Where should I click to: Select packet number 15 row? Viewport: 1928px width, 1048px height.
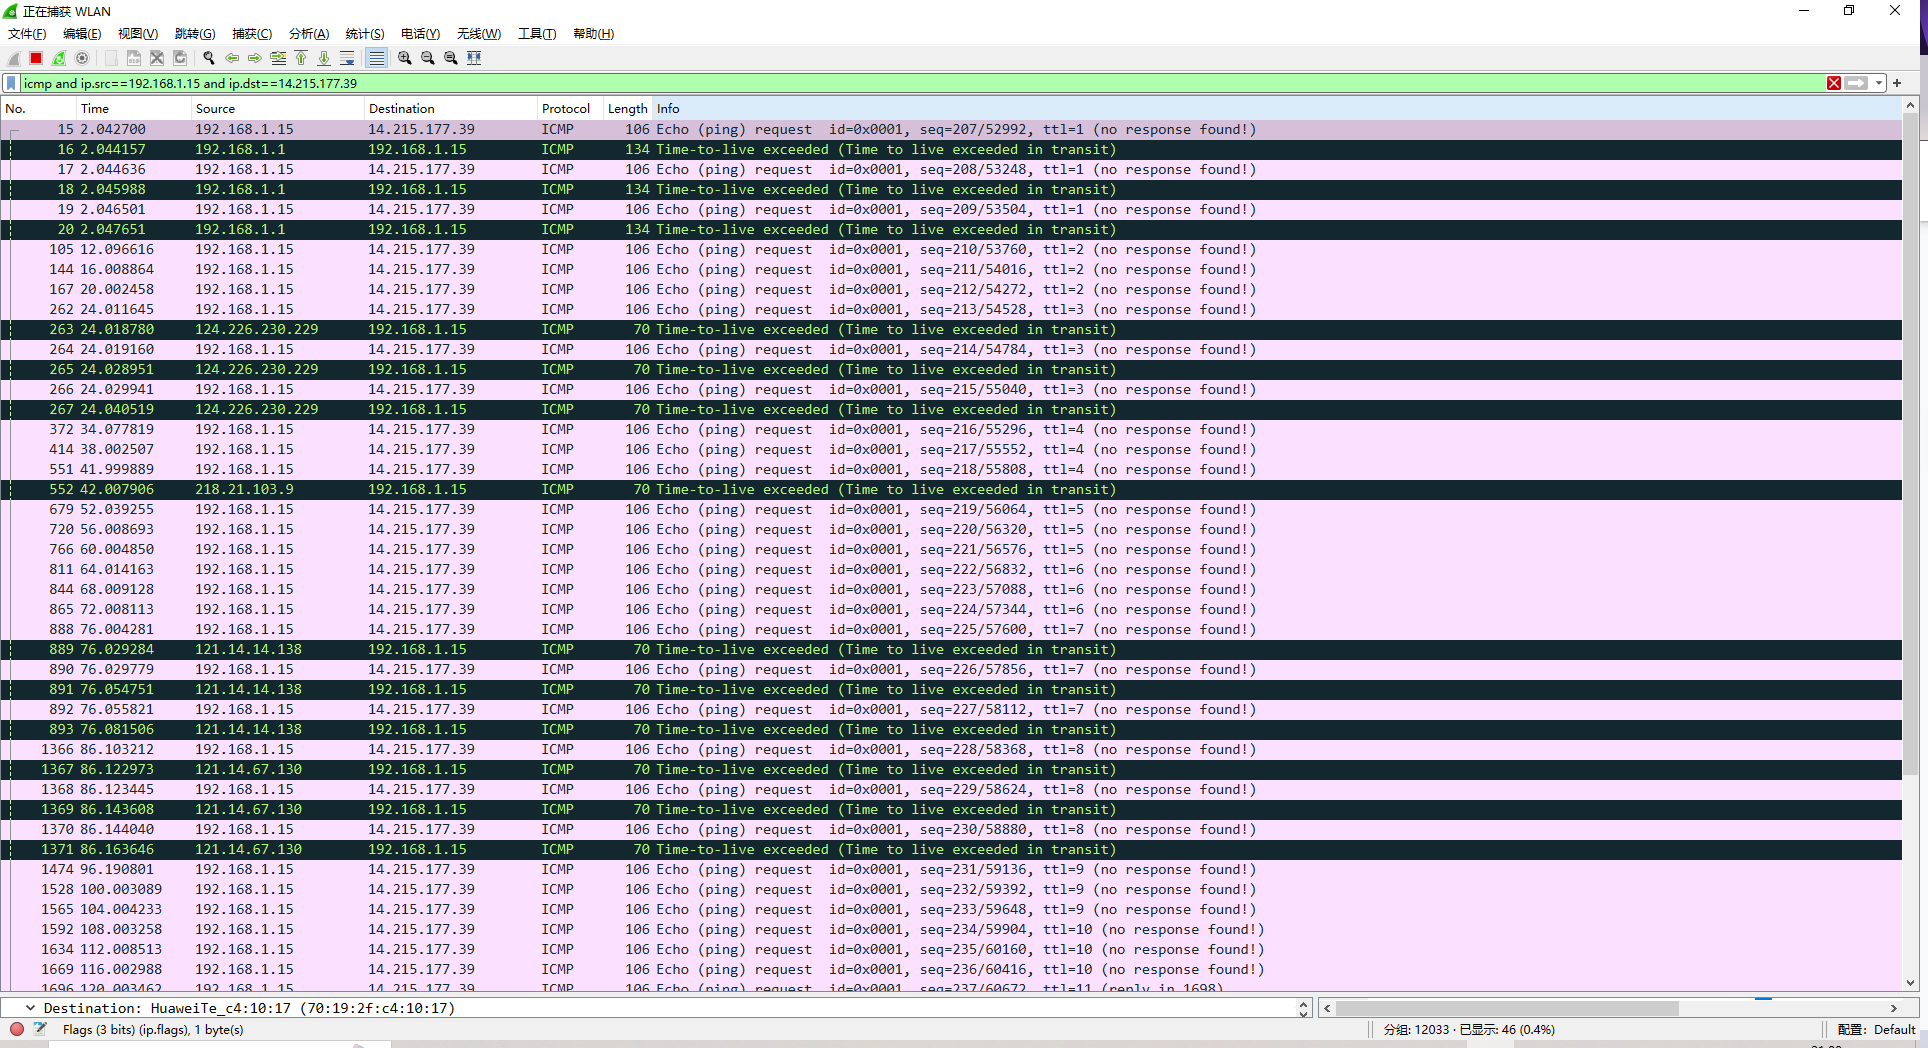951,129
